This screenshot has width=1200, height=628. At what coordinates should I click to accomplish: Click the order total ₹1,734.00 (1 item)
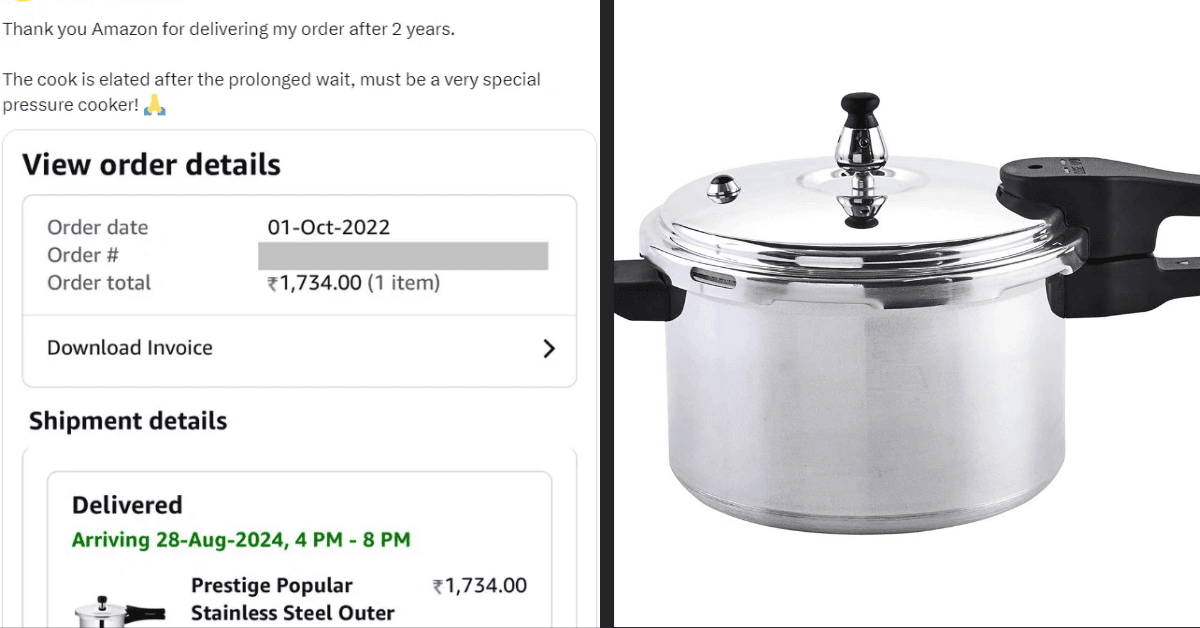pos(353,283)
